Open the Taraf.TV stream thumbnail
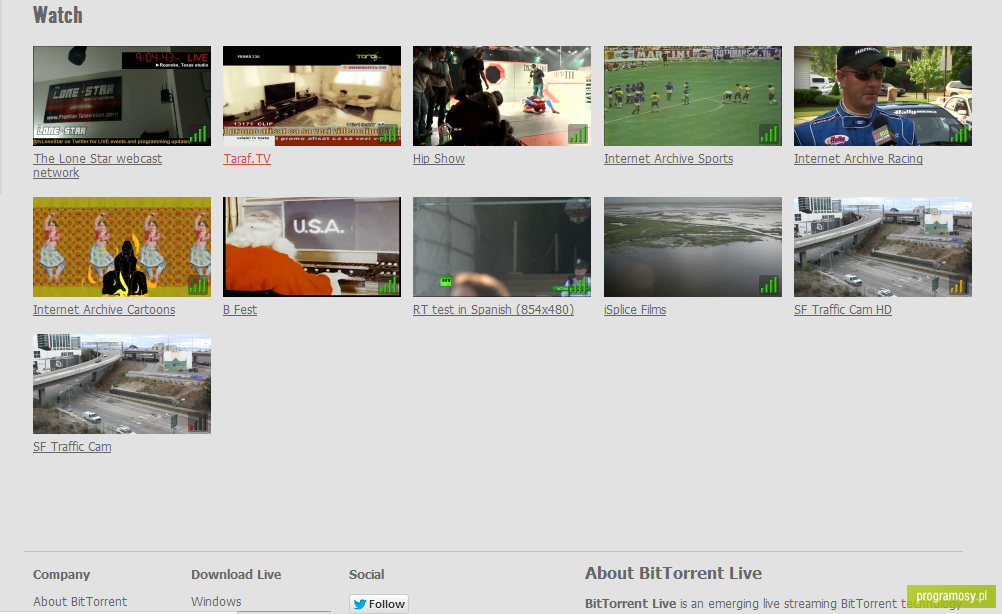1002x614 pixels. click(x=312, y=96)
